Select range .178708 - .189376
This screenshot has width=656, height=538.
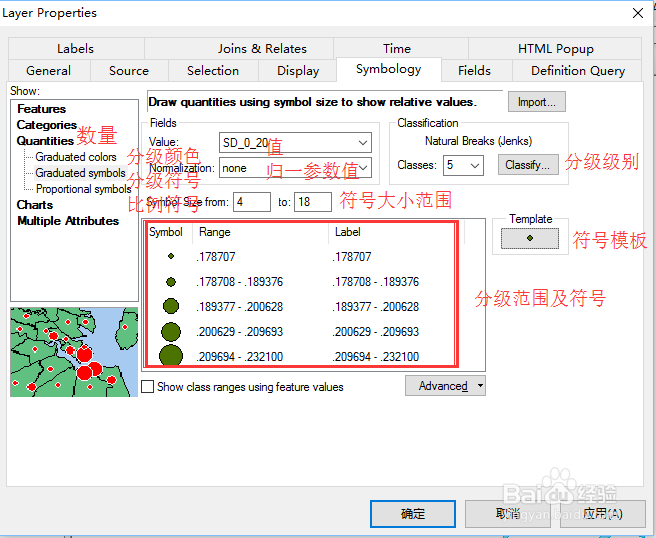tap(240, 282)
